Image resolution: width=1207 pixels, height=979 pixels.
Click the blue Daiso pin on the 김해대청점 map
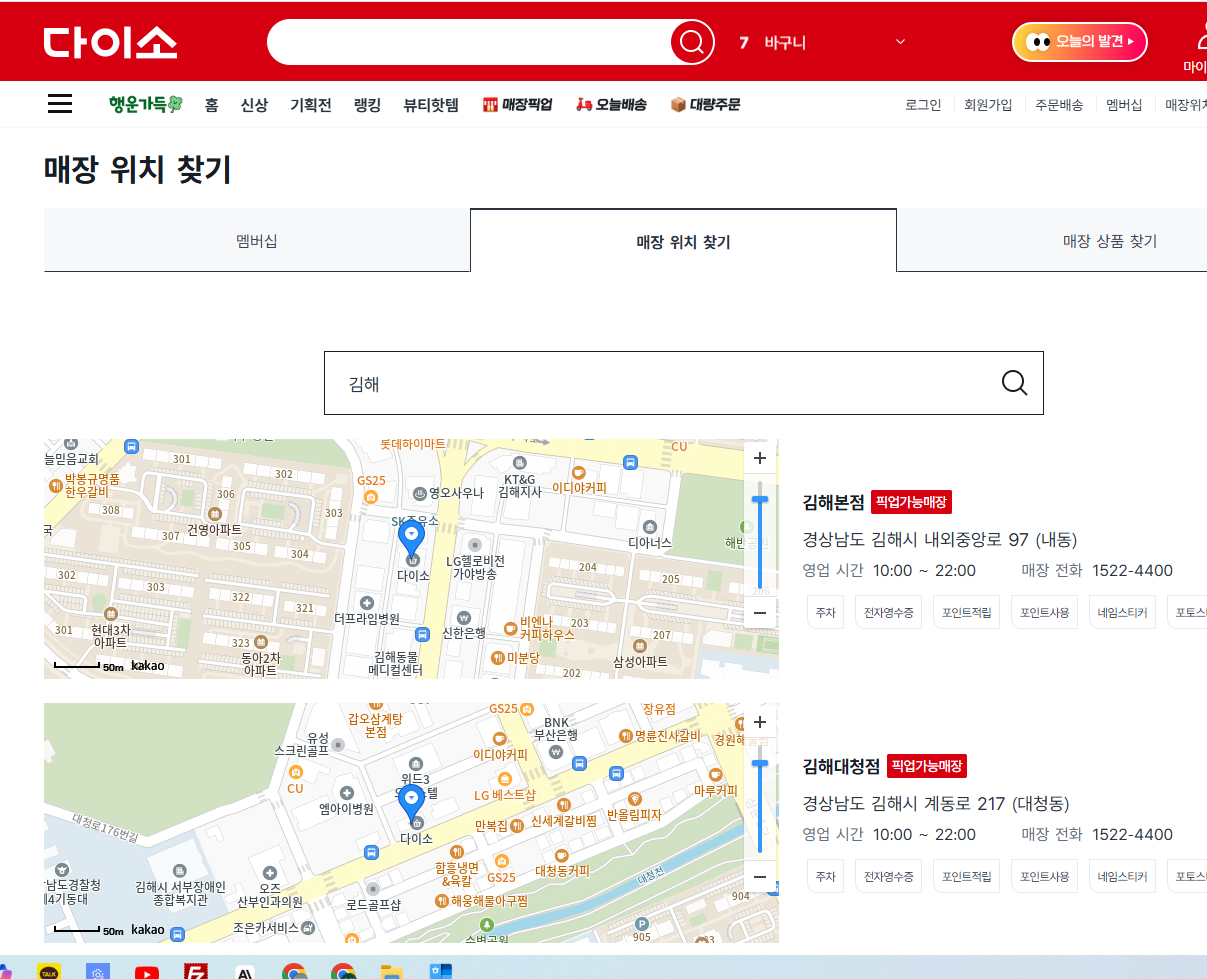(x=411, y=805)
